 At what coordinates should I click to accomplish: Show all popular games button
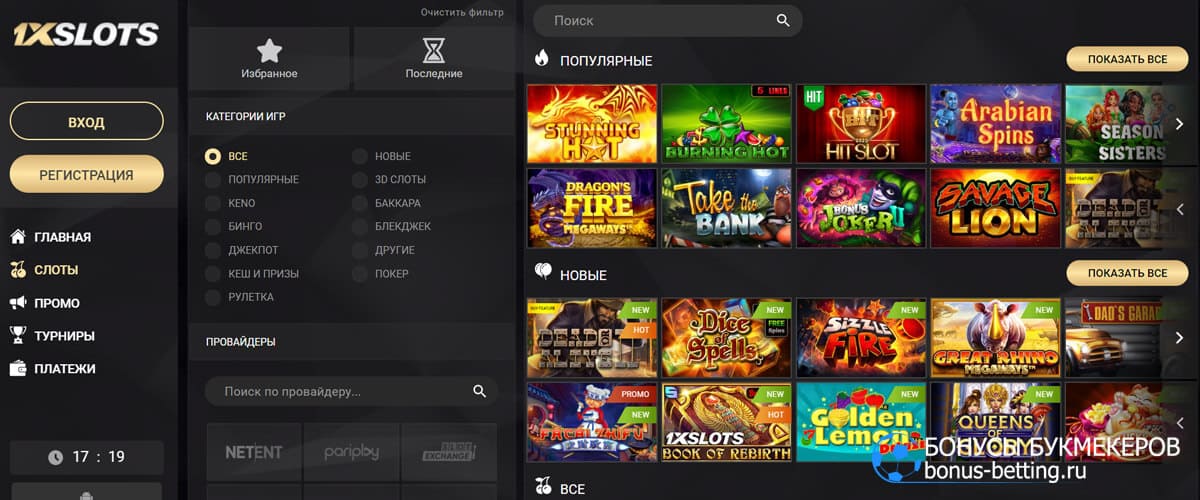(x=1127, y=59)
